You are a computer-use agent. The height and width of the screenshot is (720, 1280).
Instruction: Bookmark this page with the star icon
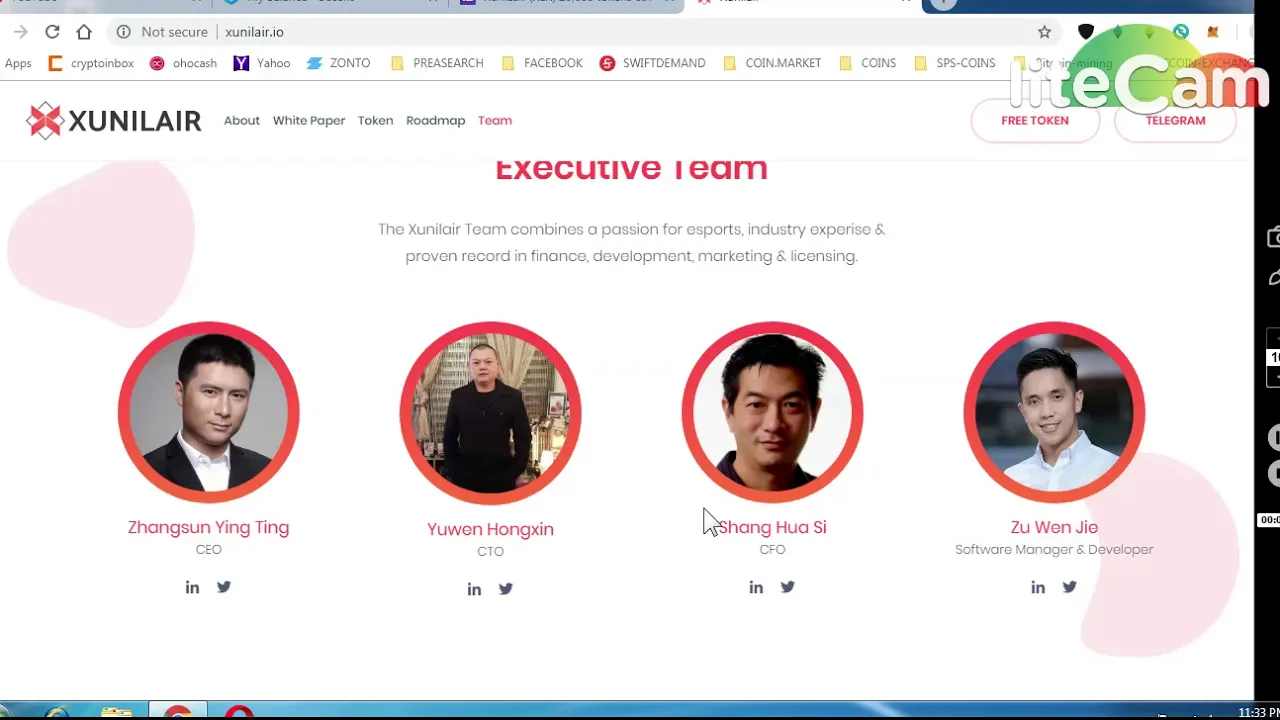point(1044,32)
